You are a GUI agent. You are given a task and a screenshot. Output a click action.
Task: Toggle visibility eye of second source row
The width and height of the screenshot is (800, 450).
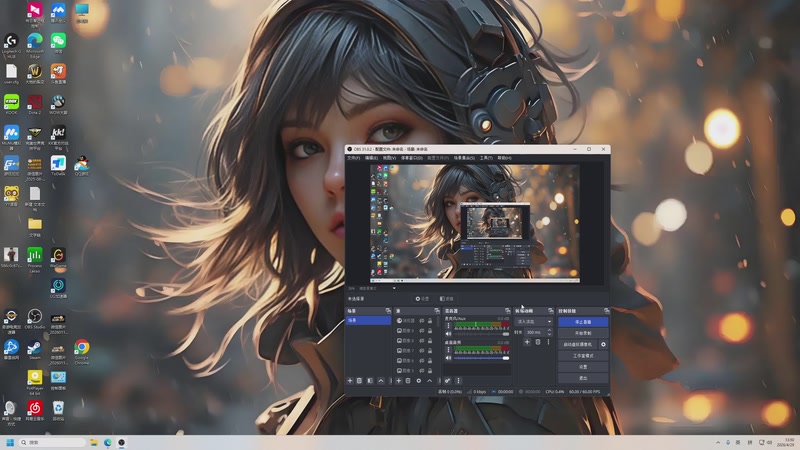(422, 331)
